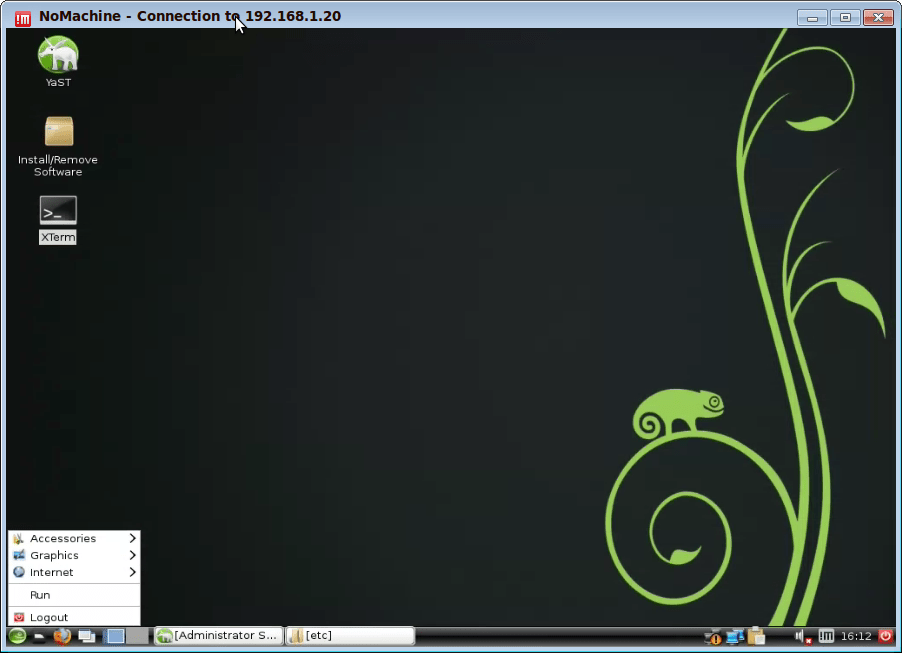Click the update warning tray icon
902x653 pixels.
pos(713,636)
